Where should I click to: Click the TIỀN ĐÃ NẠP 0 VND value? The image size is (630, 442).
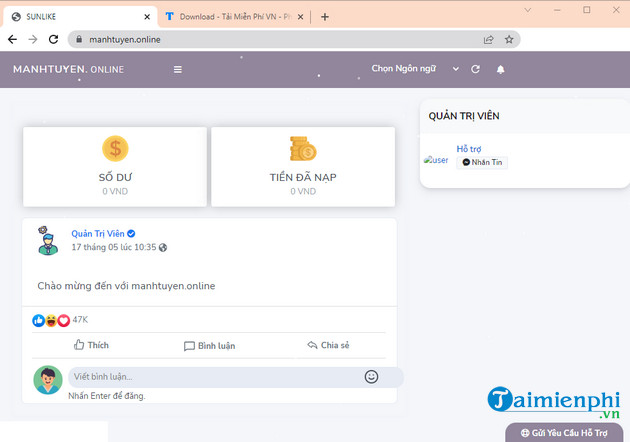click(303, 191)
